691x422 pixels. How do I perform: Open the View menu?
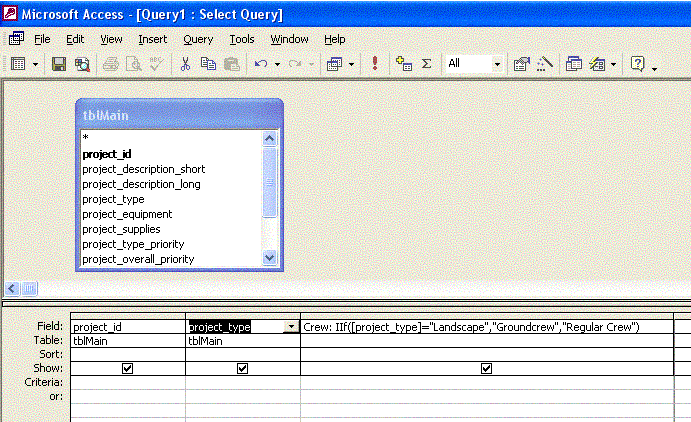[x=111, y=39]
